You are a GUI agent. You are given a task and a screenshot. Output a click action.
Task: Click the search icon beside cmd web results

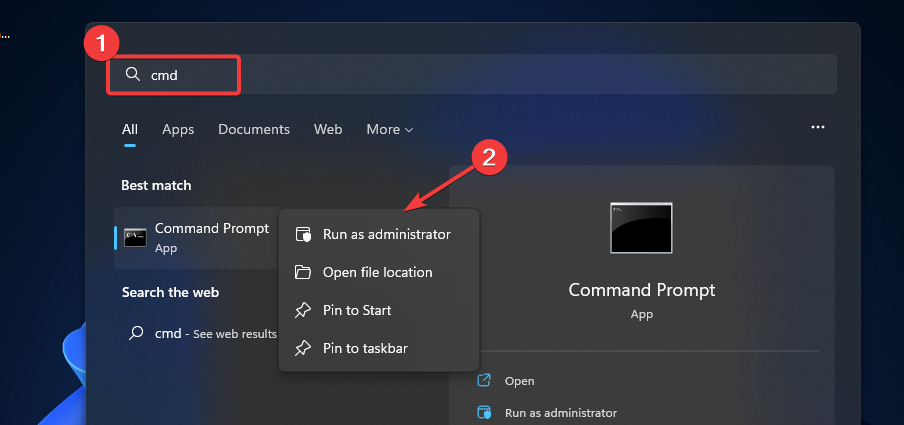click(136, 333)
